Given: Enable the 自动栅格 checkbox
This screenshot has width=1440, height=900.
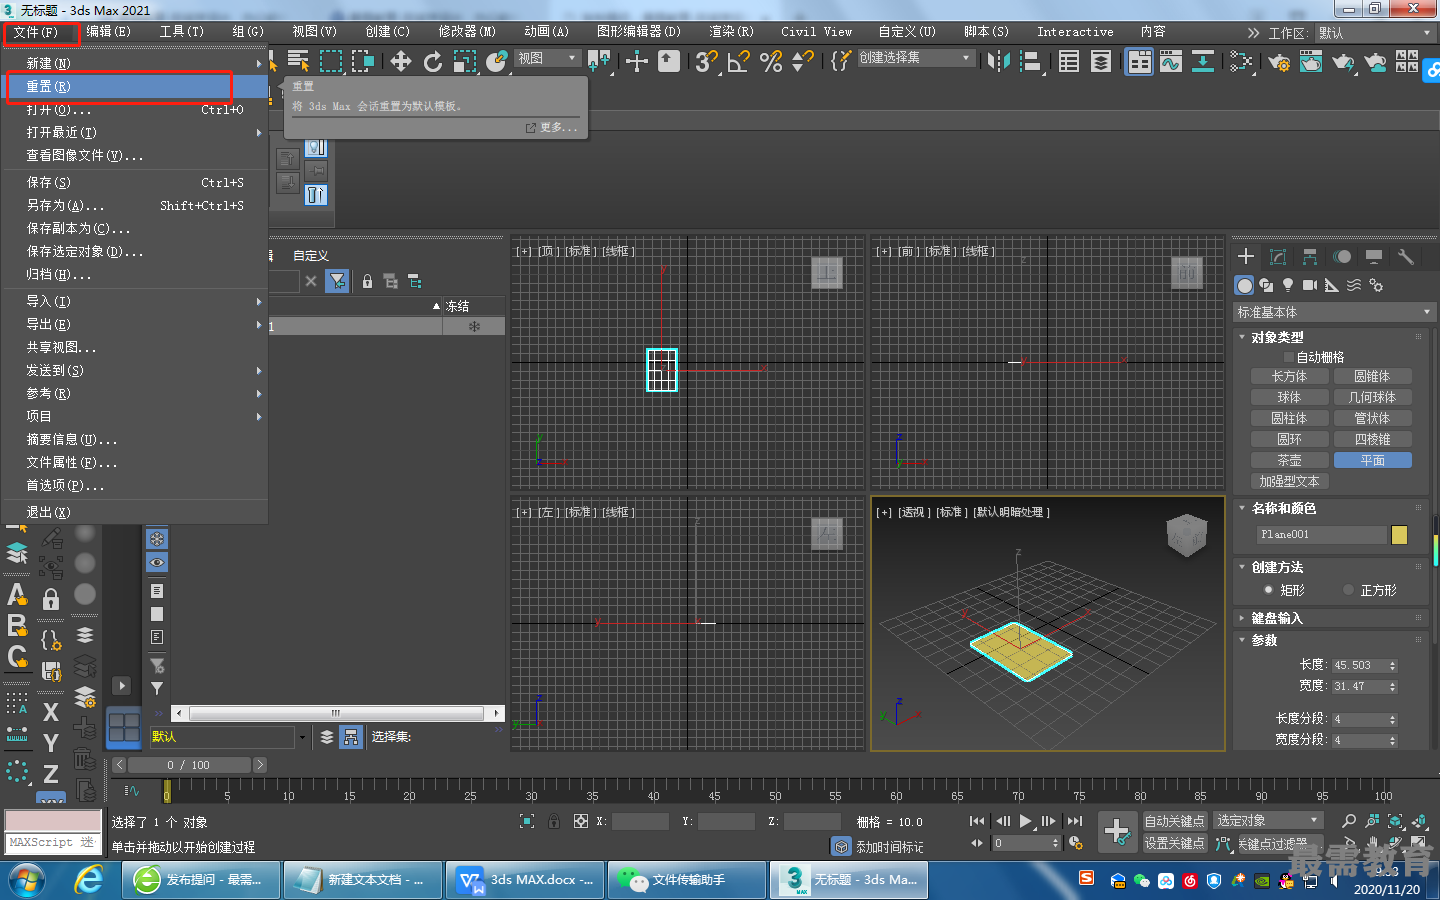Looking at the screenshot, I should pyautogui.click(x=1289, y=357).
